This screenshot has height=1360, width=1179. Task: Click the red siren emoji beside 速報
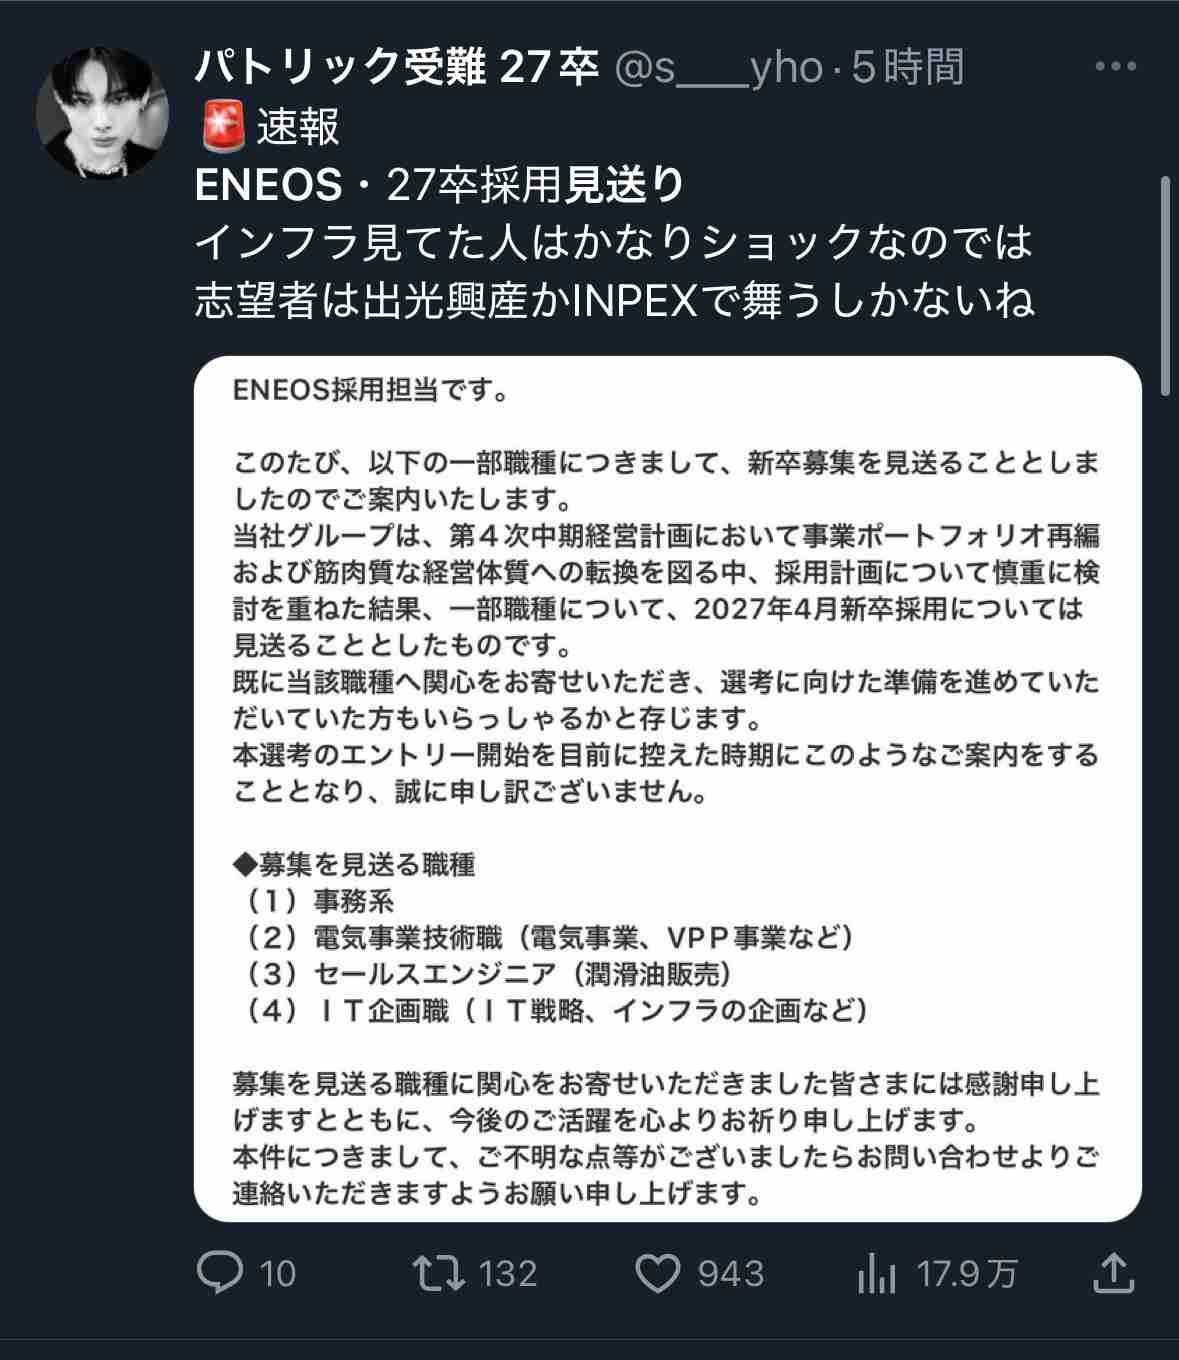pos(222,127)
